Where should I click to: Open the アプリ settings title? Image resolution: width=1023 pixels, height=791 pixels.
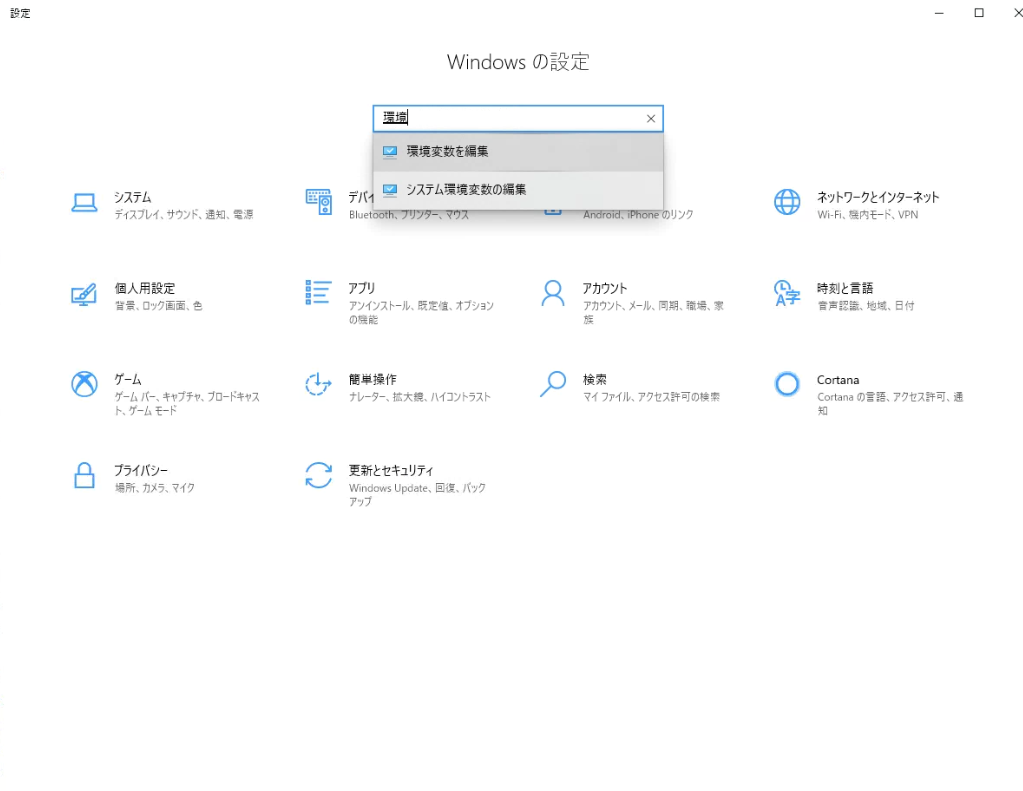pos(361,288)
